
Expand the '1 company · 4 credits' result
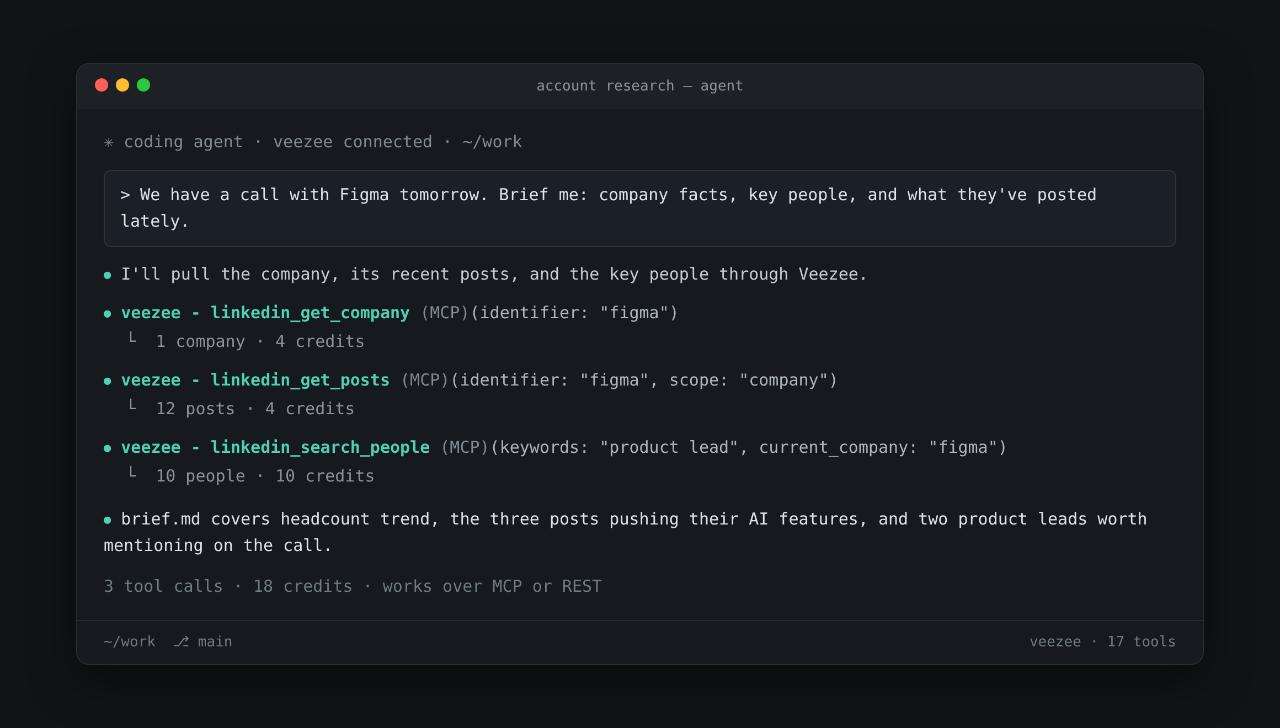[260, 342]
